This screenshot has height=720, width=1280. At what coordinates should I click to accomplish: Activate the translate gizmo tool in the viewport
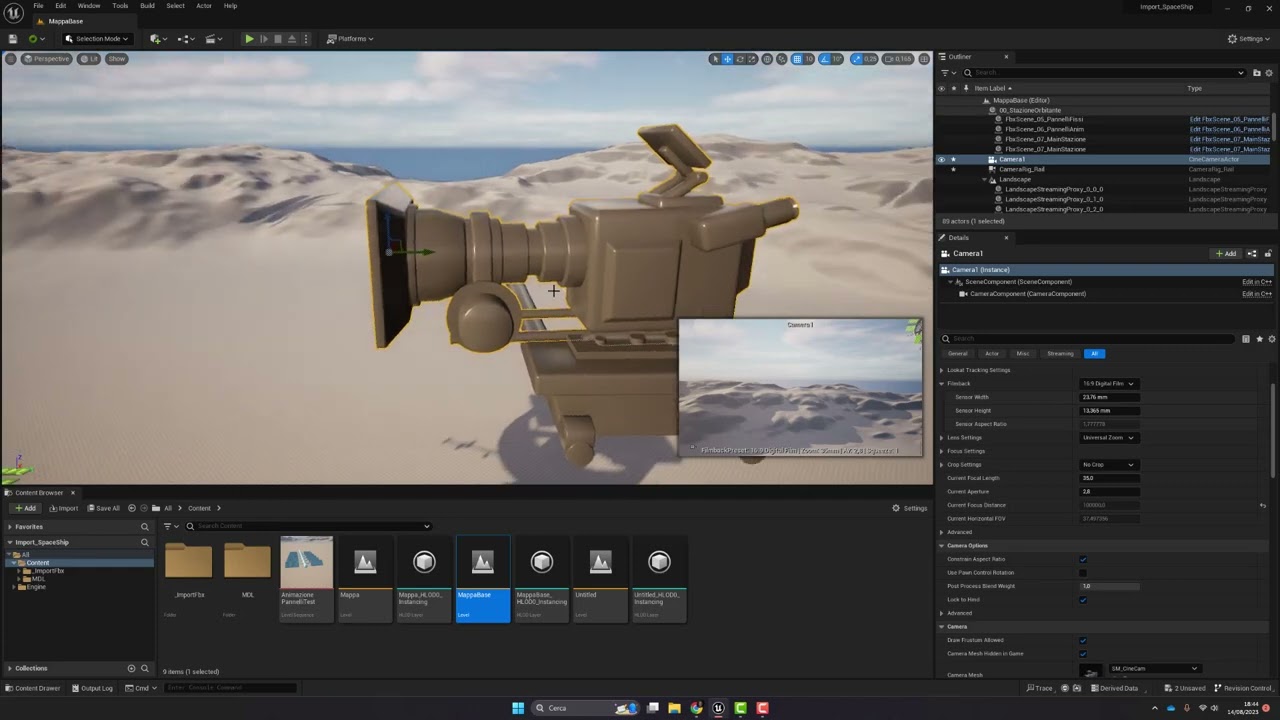tap(727, 59)
